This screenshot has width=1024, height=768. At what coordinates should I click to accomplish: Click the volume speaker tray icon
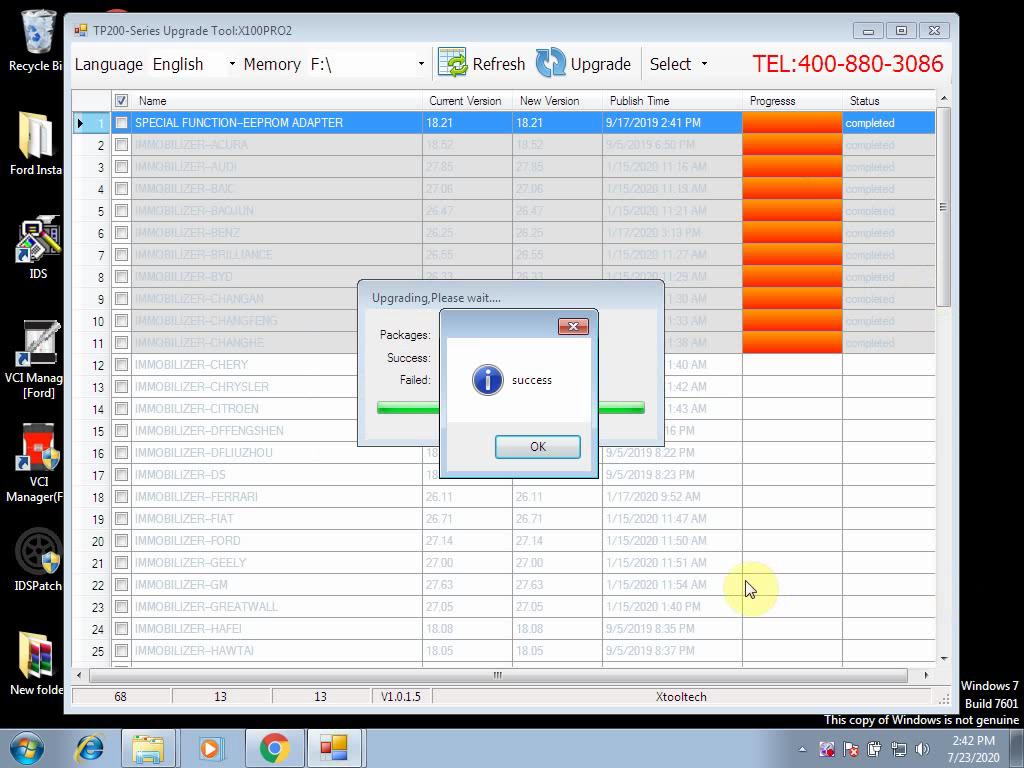click(x=922, y=749)
